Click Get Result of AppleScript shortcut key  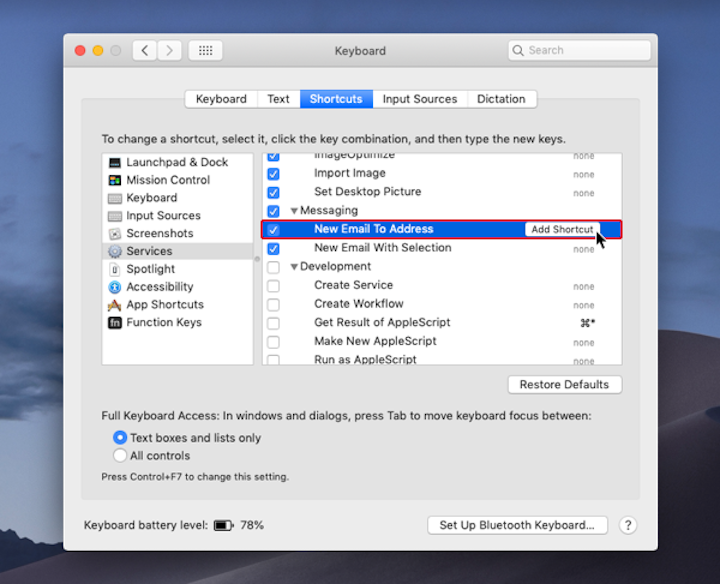tap(587, 323)
